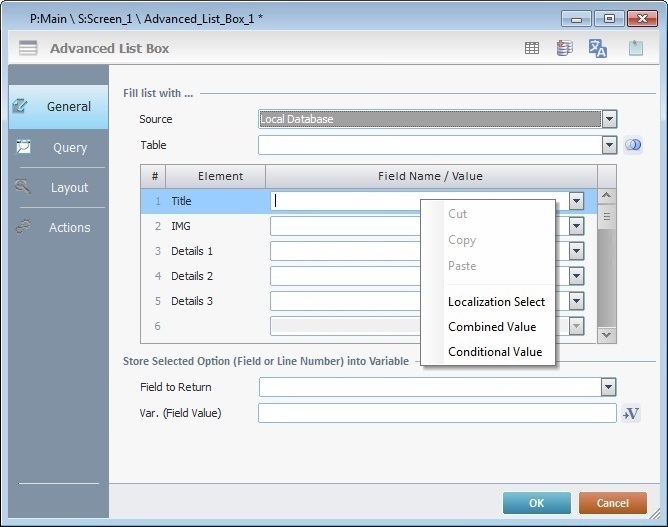Click the database stack icon with red plus
The width and height of the screenshot is (668, 527).
(x=565, y=48)
